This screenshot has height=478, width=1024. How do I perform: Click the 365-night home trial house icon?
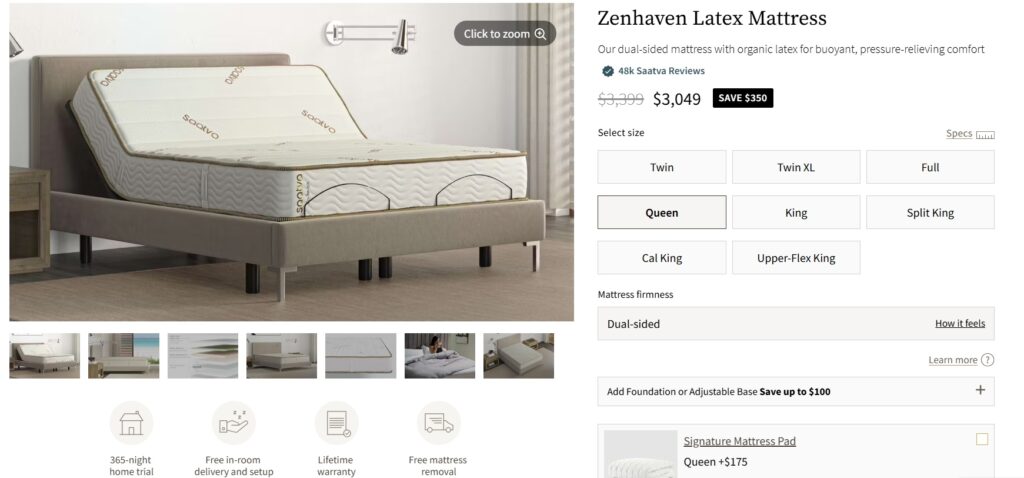click(131, 423)
